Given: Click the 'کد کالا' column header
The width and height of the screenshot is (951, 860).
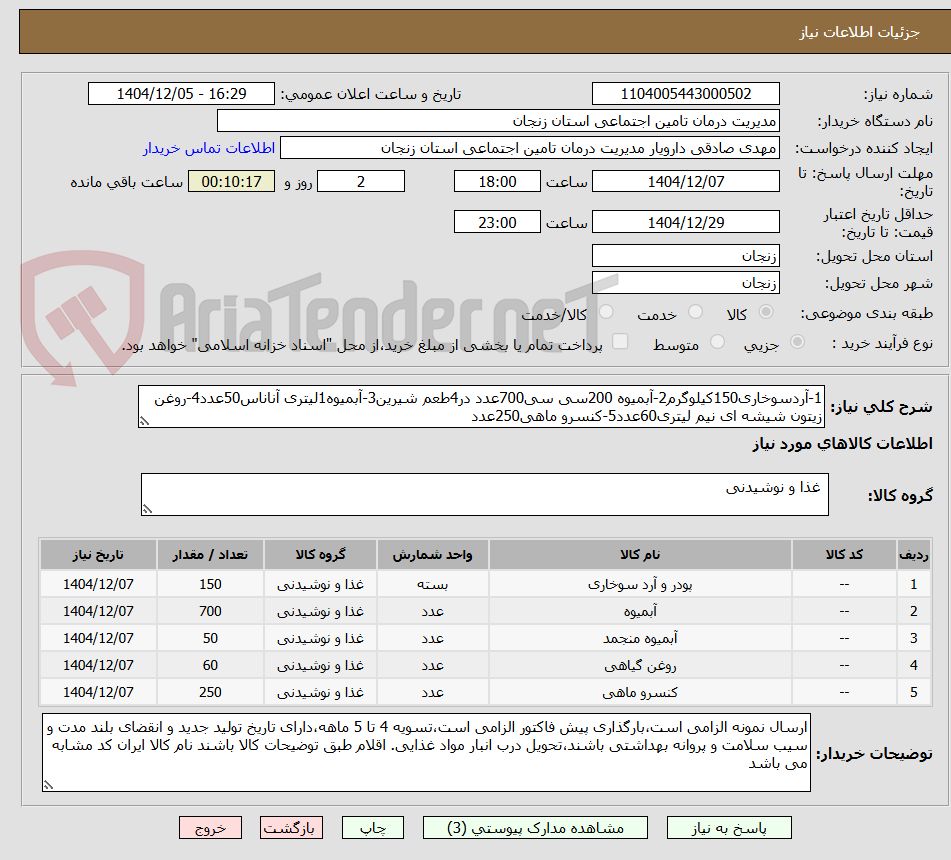Looking at the screenshot, I should 844,554.
